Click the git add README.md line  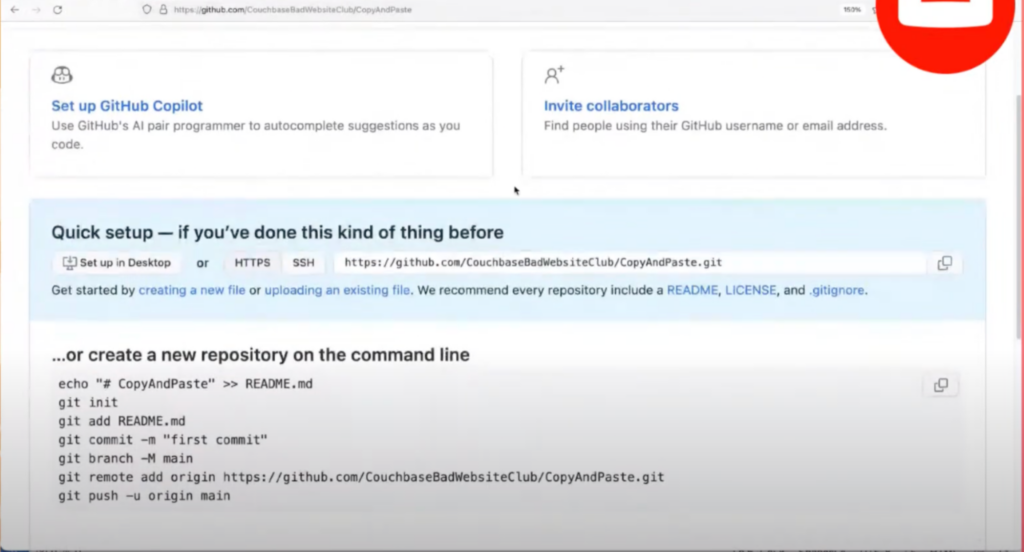click(122, 421)
